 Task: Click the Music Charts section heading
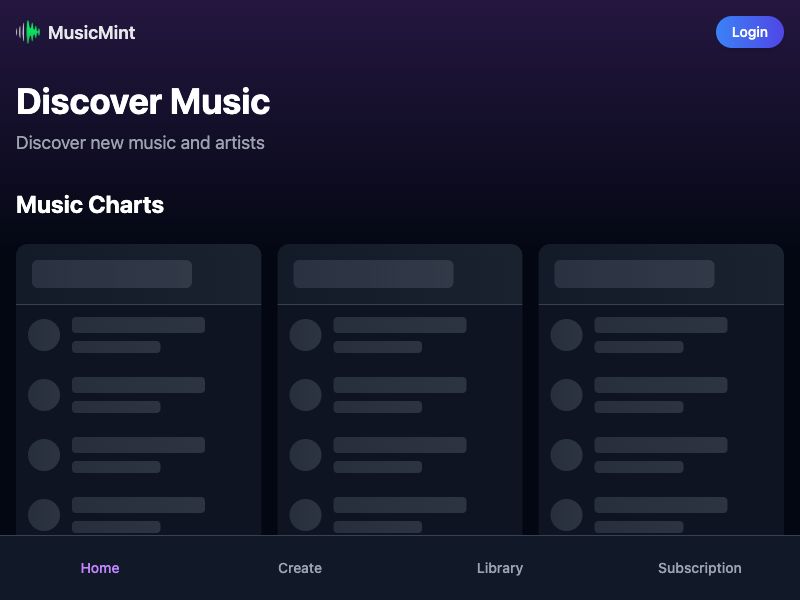coord(90,205)
